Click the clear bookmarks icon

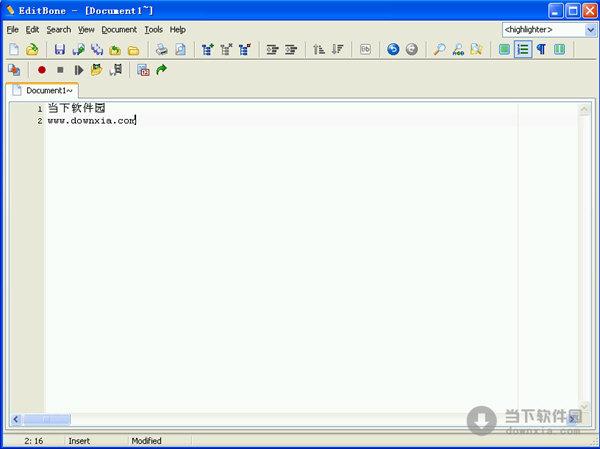point(245,49)
